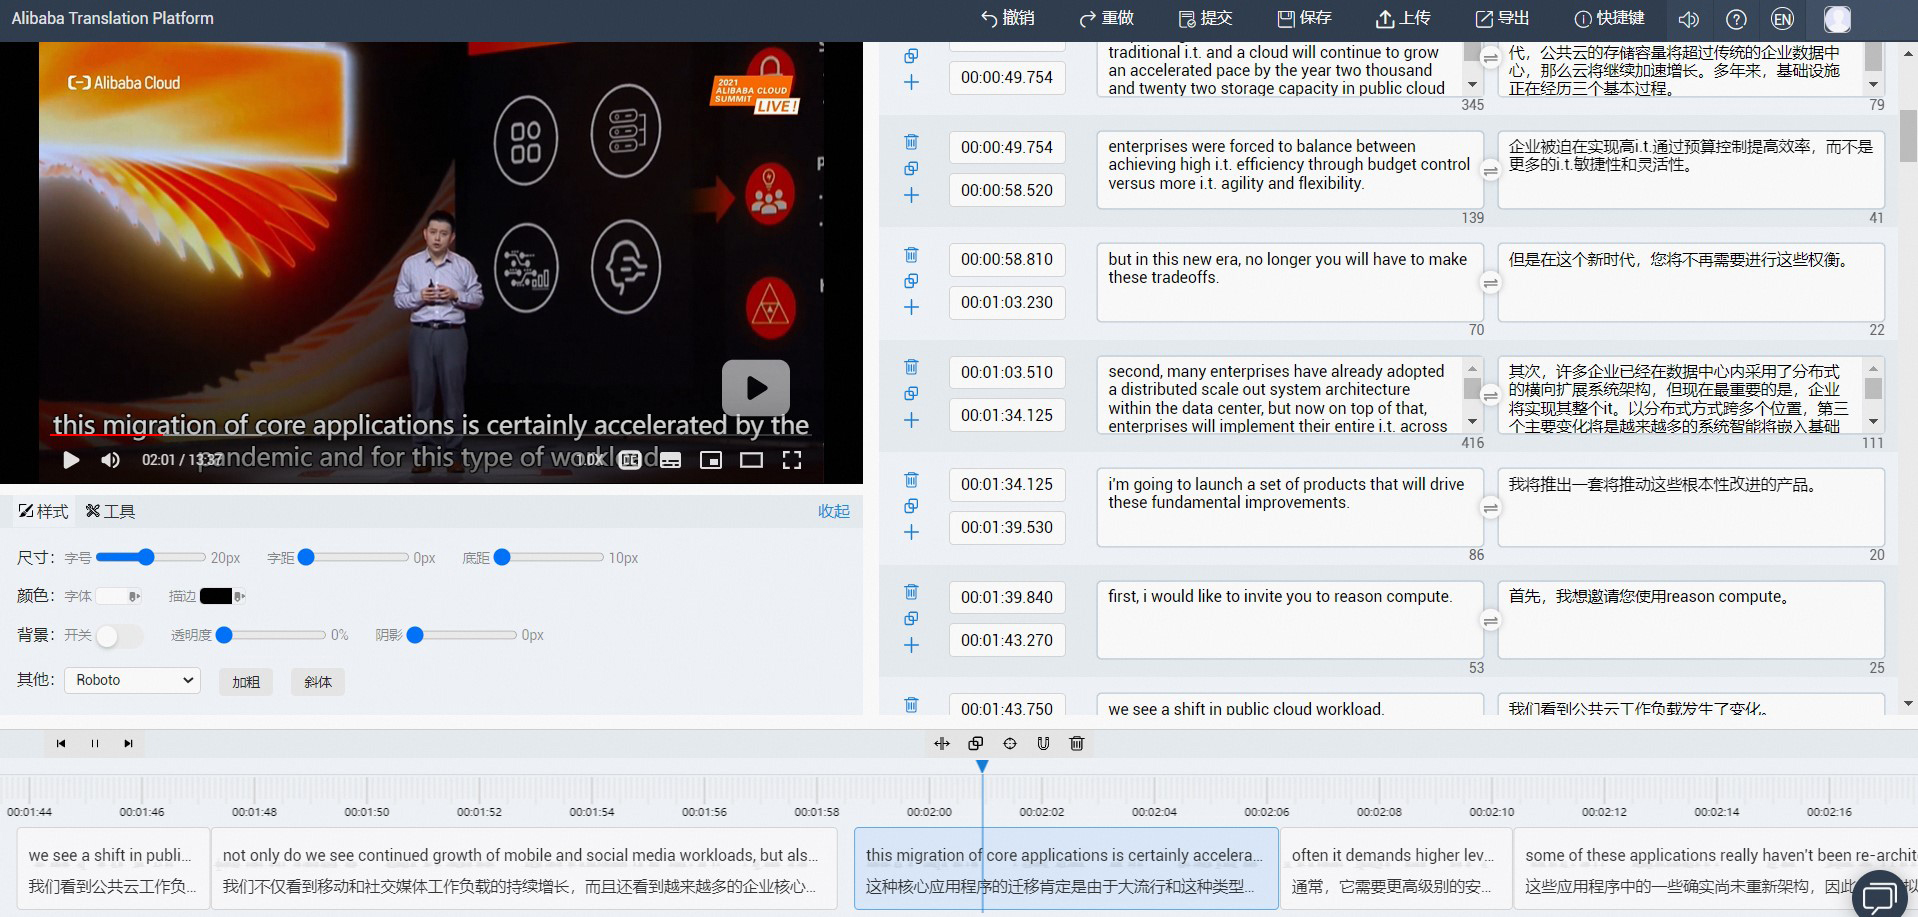Click the timeline duplicate clip icon

click(x=976, y=743)
